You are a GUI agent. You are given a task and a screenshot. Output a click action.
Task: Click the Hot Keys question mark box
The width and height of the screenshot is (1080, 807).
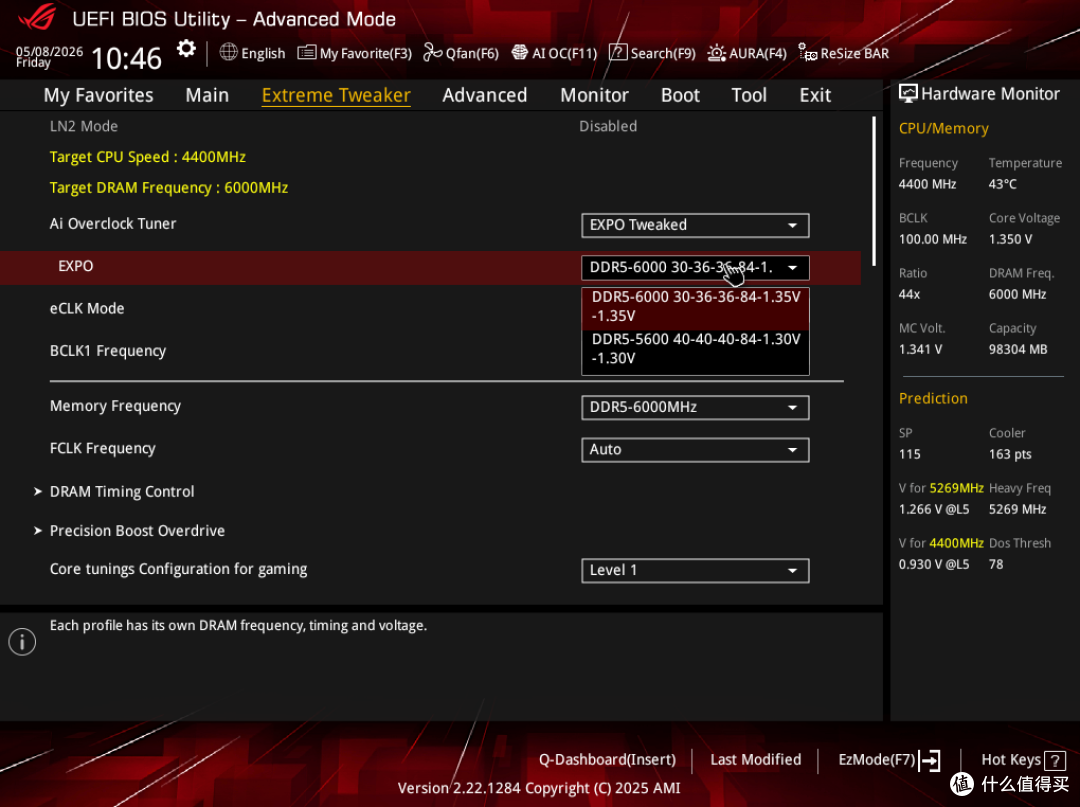click(1055, 760)
